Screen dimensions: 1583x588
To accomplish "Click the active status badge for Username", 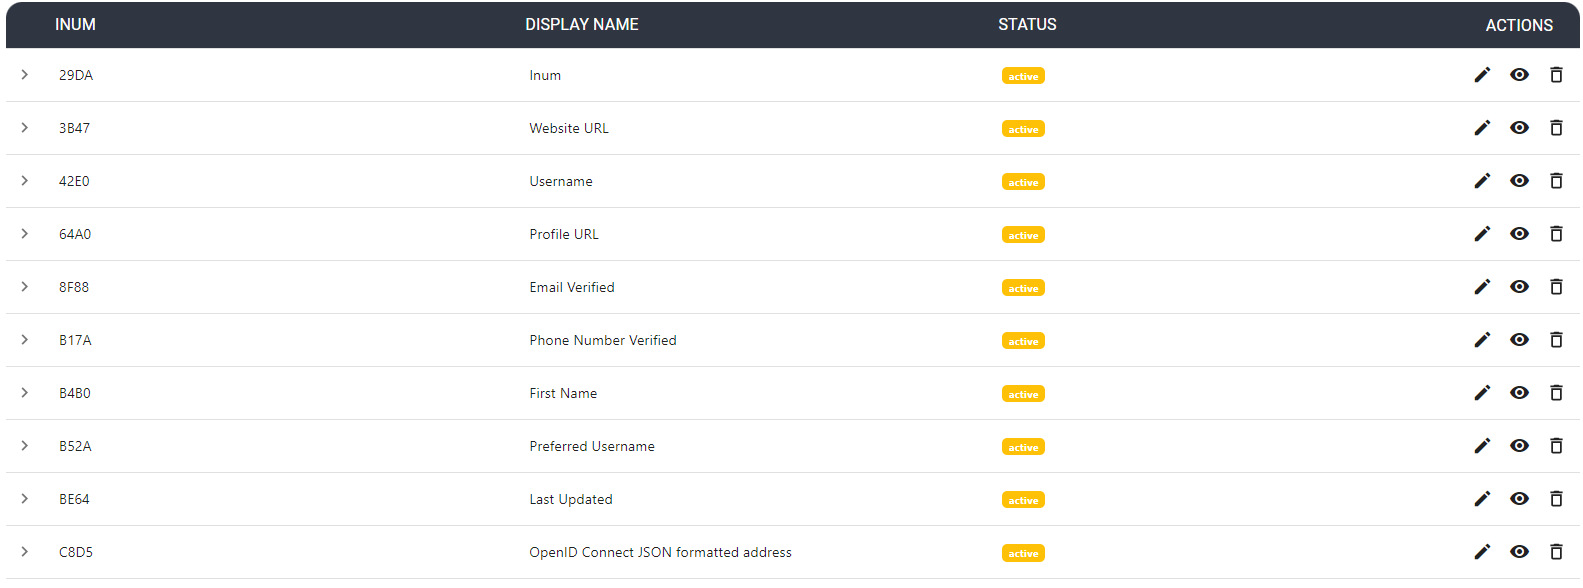I will tap(1023, 182).
